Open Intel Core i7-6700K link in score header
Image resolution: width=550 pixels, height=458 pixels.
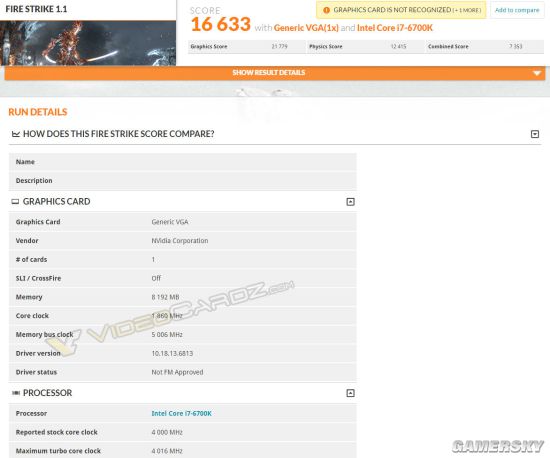point(395,28)
